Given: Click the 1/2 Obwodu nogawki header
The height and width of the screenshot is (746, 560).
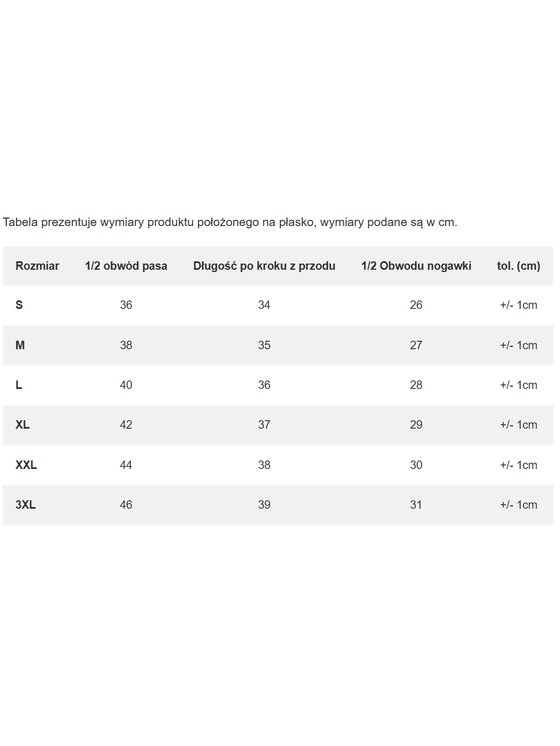Looking at the screenshot, I should click(x=416, y=266).
